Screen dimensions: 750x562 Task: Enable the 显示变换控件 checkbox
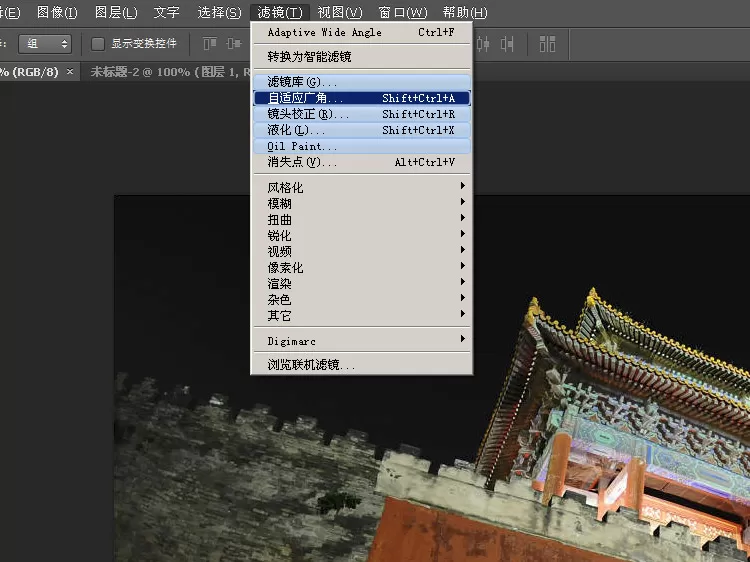point(98,44)
